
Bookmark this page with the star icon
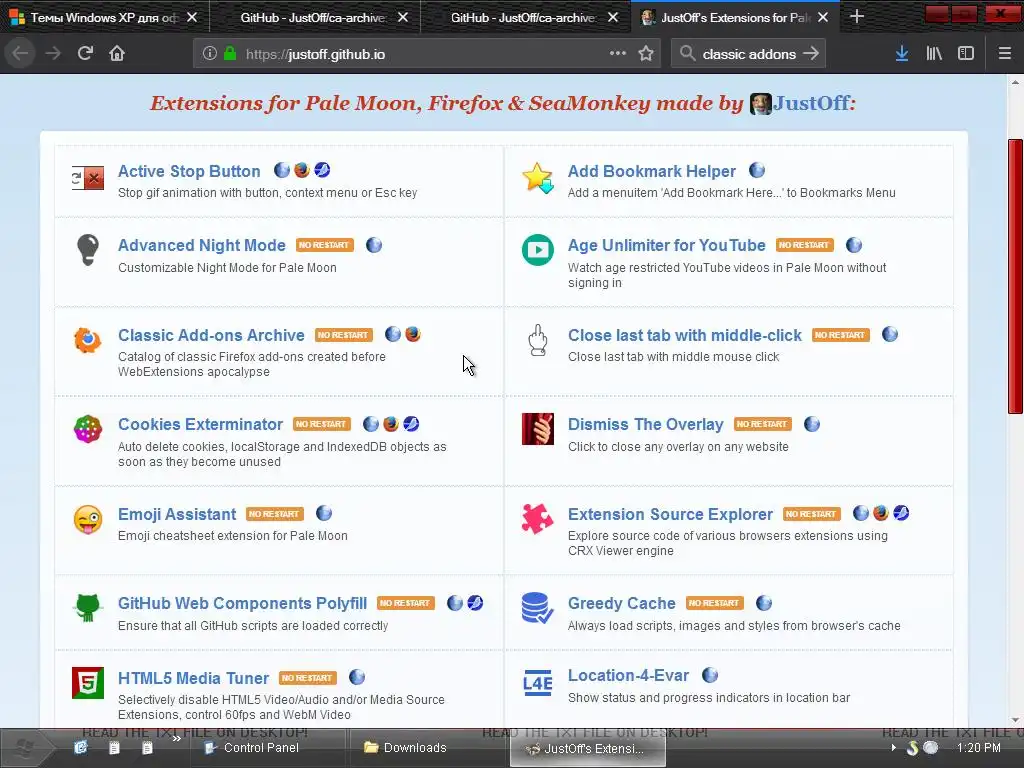pos(646,53)
